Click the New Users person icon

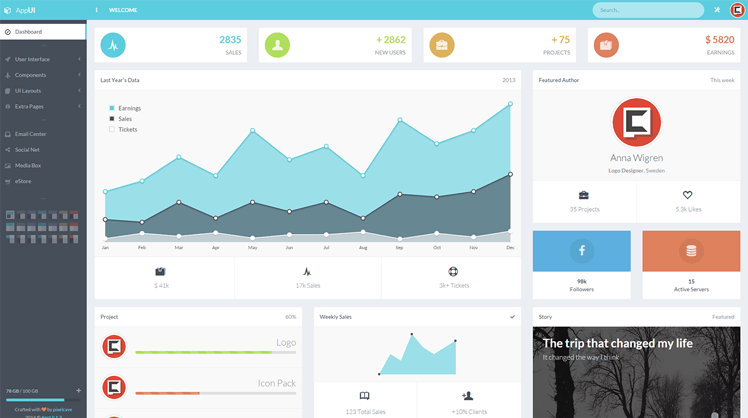pos(278,45)
